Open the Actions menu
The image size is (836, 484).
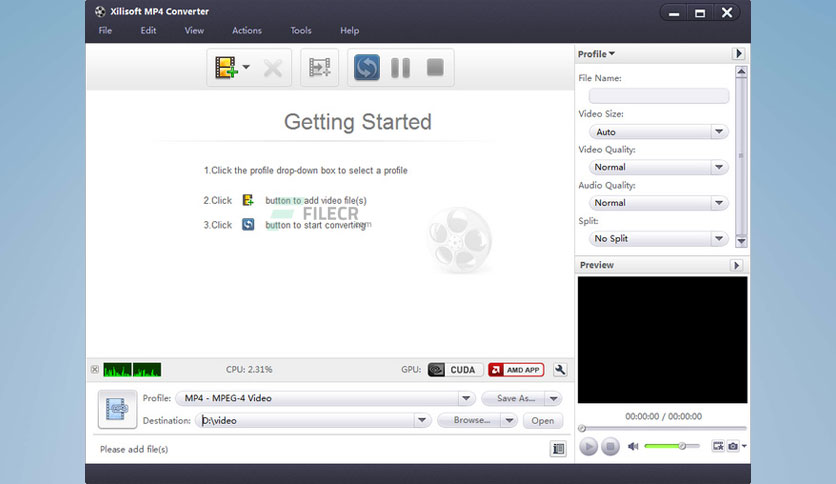(247, 30)
